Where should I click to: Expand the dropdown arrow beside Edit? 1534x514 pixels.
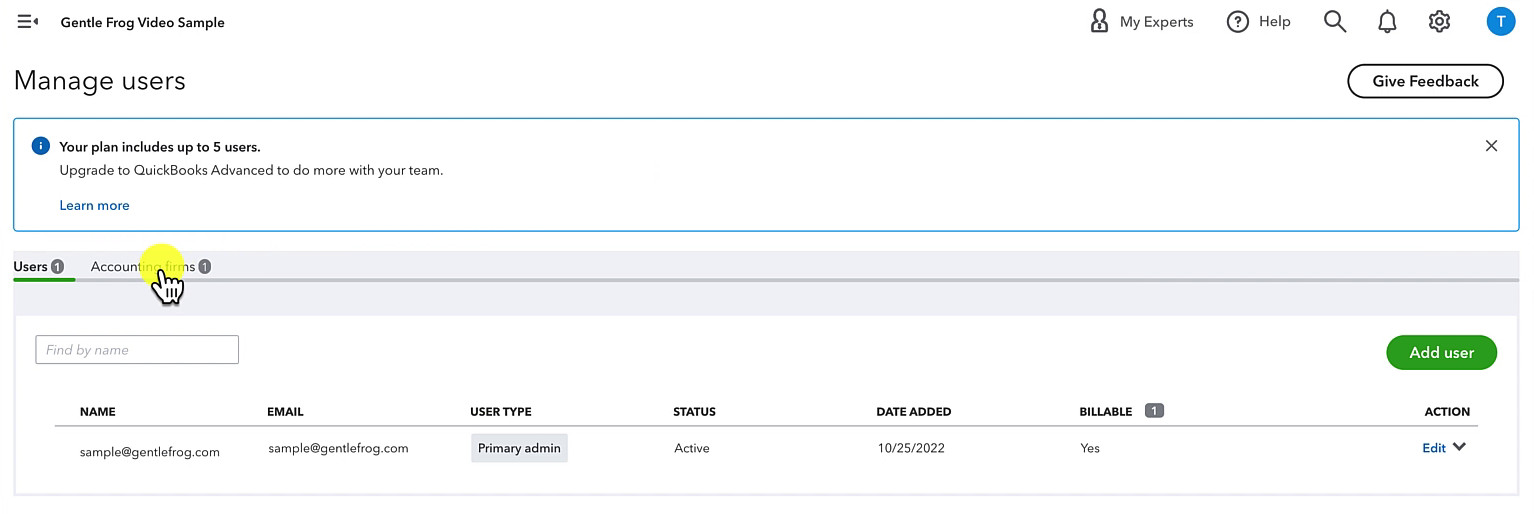coord(1460,447)
